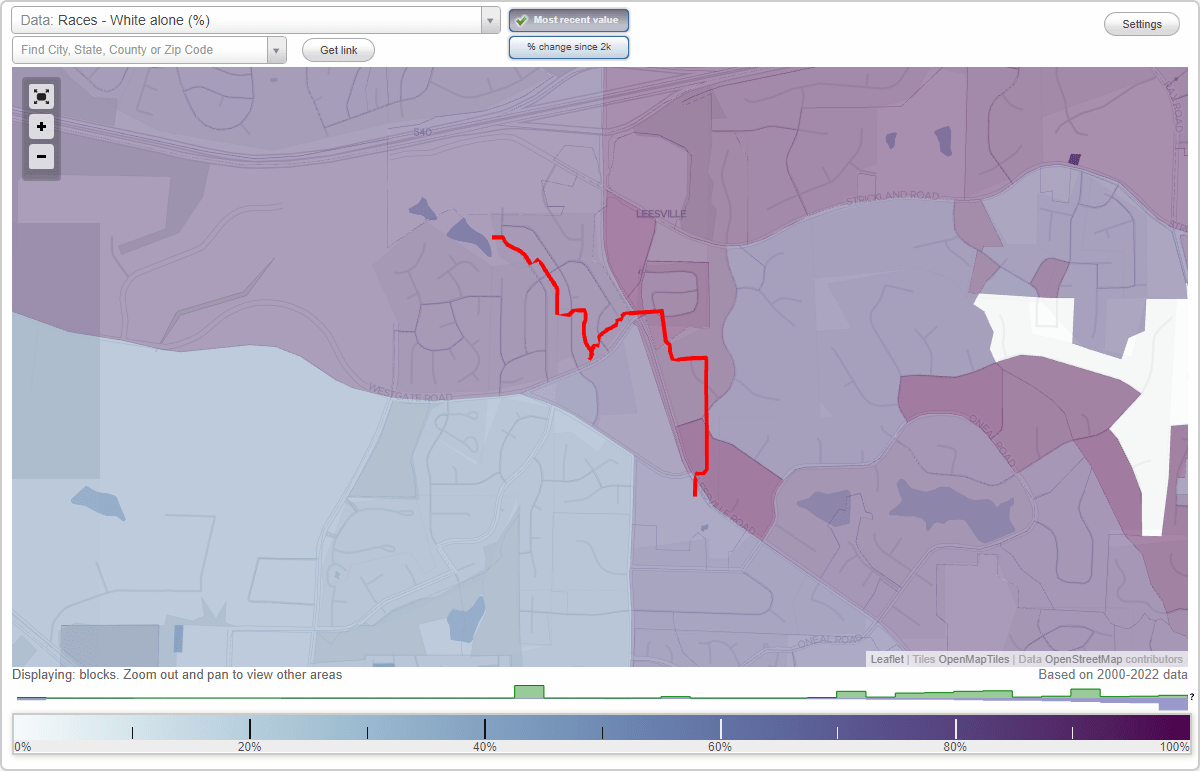Open the Data selector dropdown arrow
The width and height of the screenshot is (1200, 771).
coord(490,20)
